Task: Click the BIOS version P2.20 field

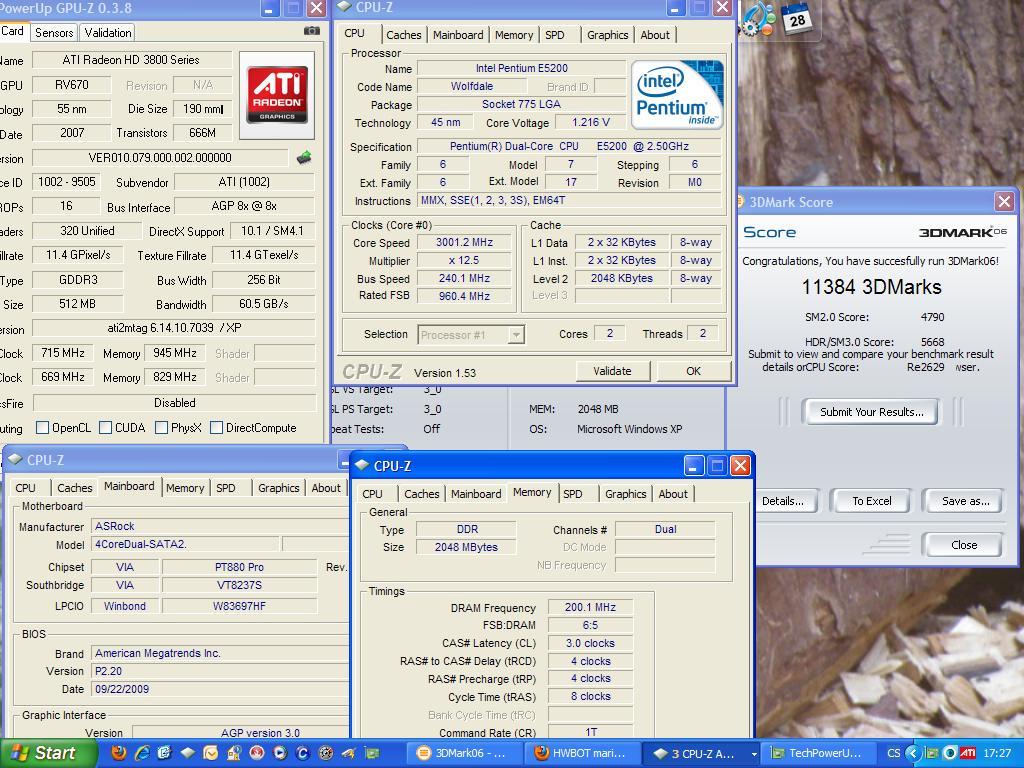Action: (x=219, y=671)
